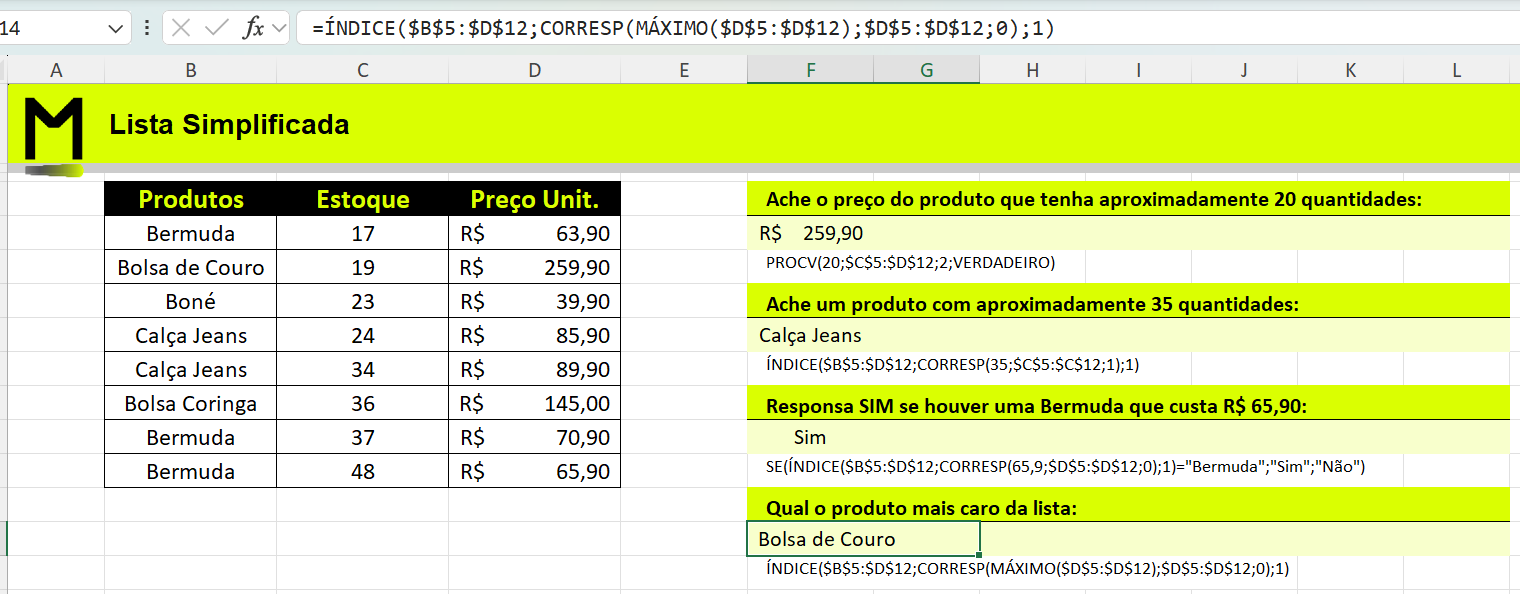The width and height of the screenshot is (1520, 594).
Task: Select column C header
Action: (x=362, y=70)
